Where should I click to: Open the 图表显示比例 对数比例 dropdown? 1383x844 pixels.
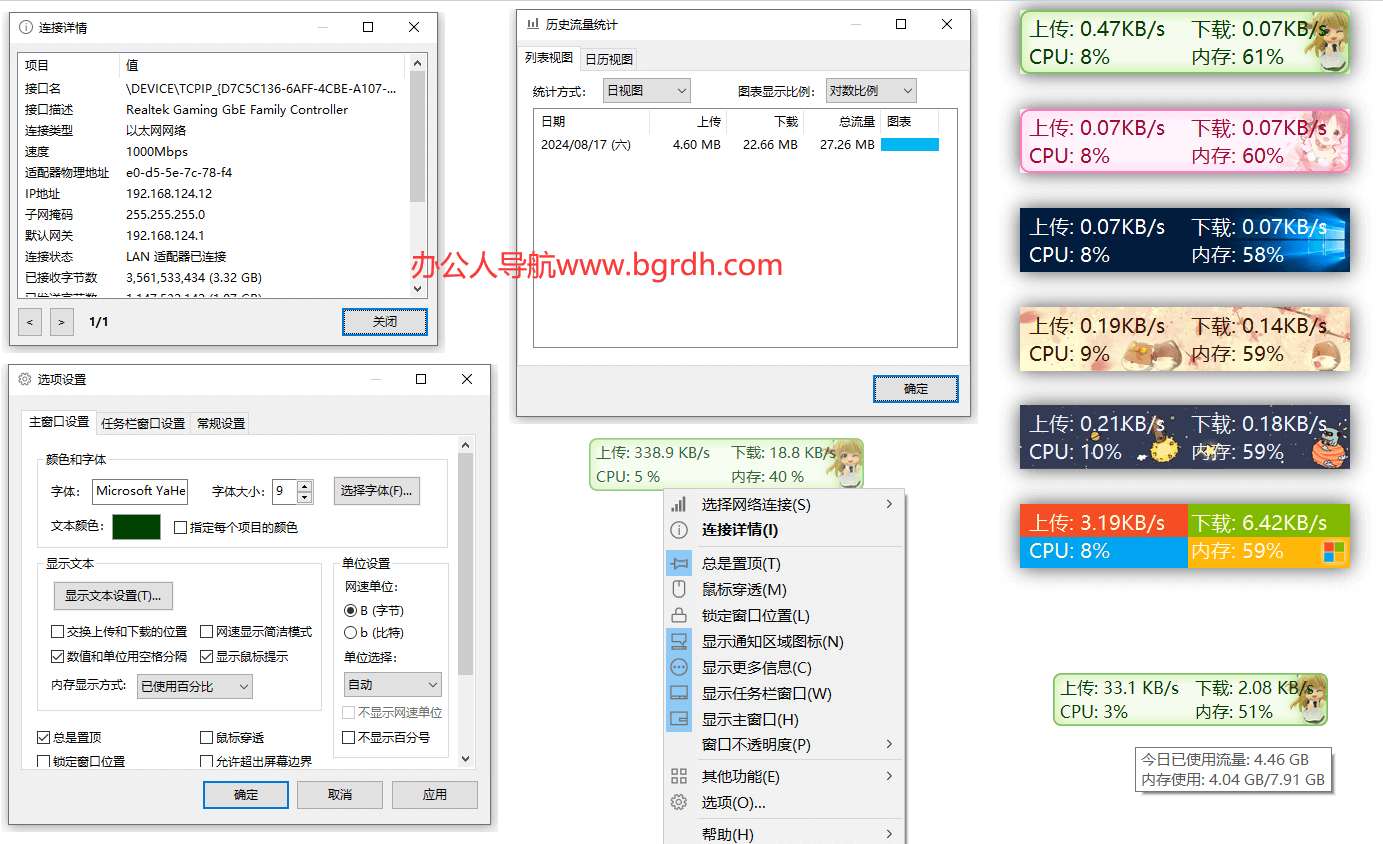[x=870, y=91]
